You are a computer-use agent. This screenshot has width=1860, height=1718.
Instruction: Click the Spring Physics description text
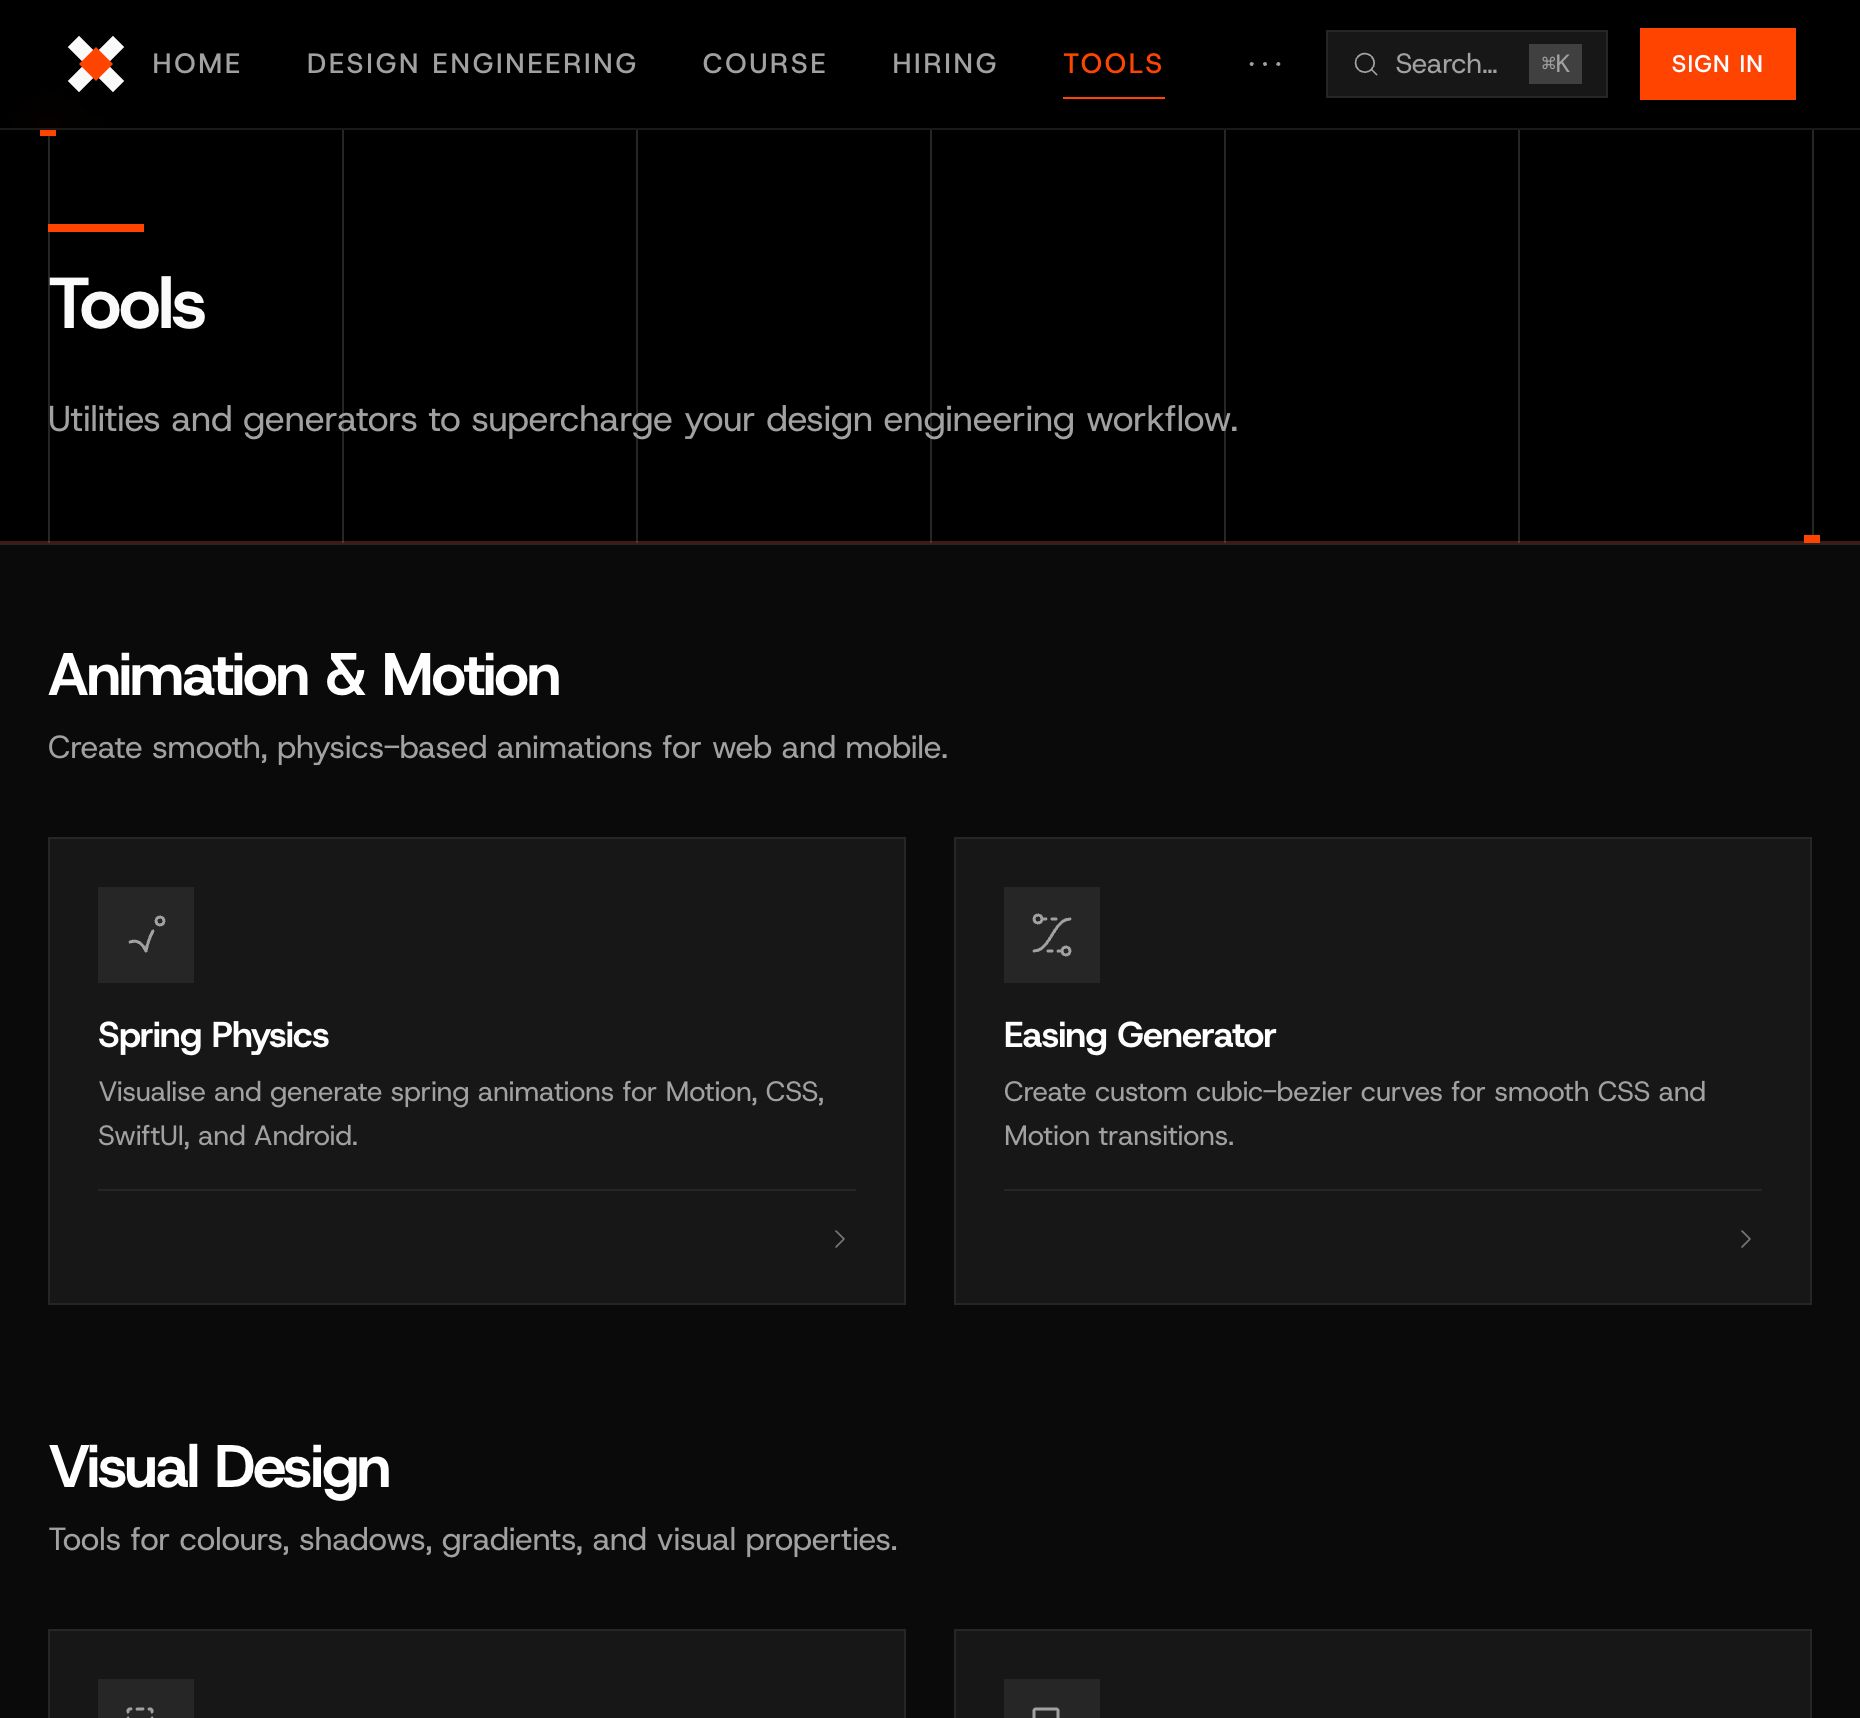coord(461,1113)
